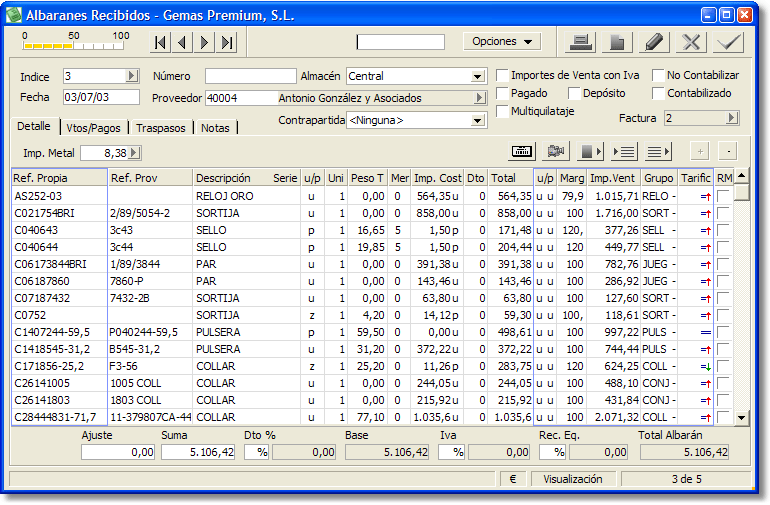Open the Notas tab

(215, 128)
